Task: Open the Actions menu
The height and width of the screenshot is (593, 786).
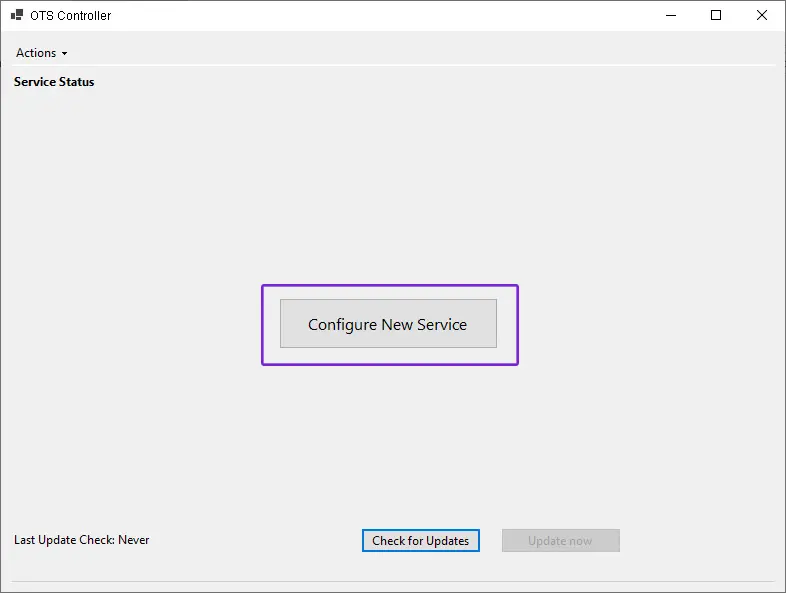Action: point(37,53)
